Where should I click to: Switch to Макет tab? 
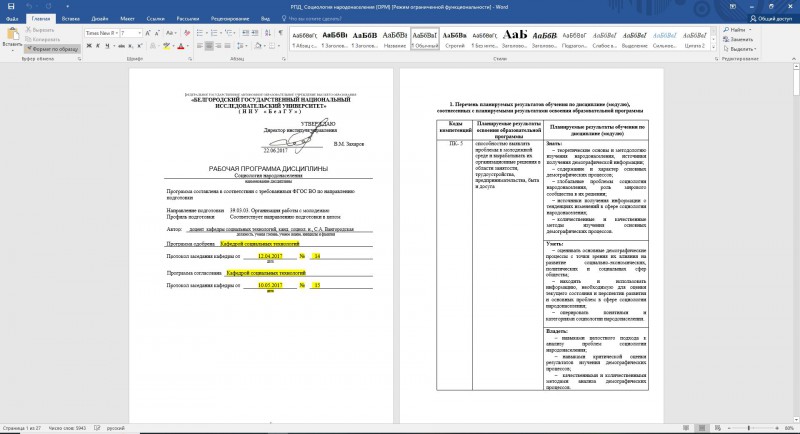127,19
